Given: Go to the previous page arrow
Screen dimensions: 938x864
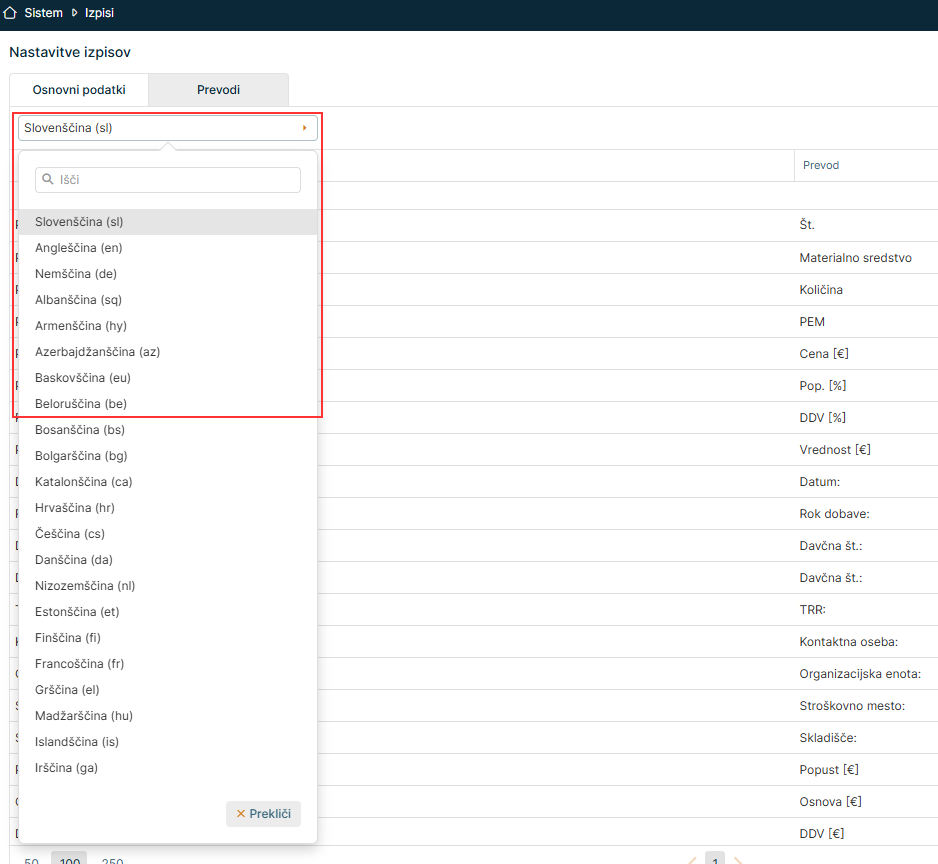Looking at the screenshot, I should (x=691, y=860).
